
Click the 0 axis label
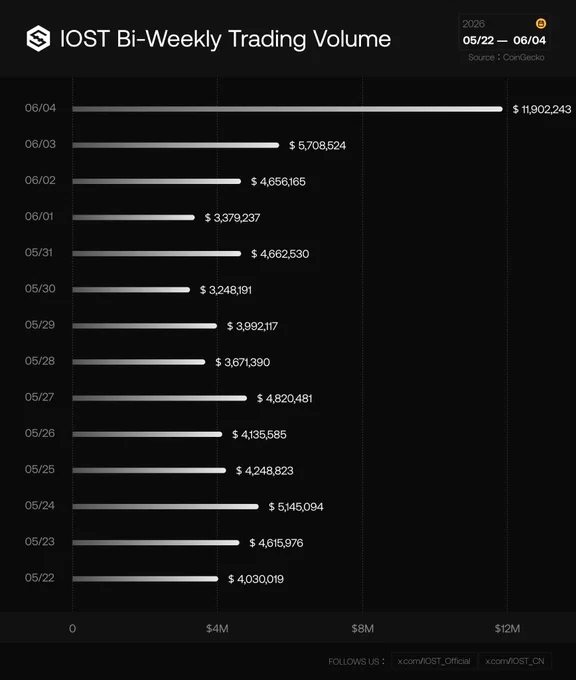point(72,628)
